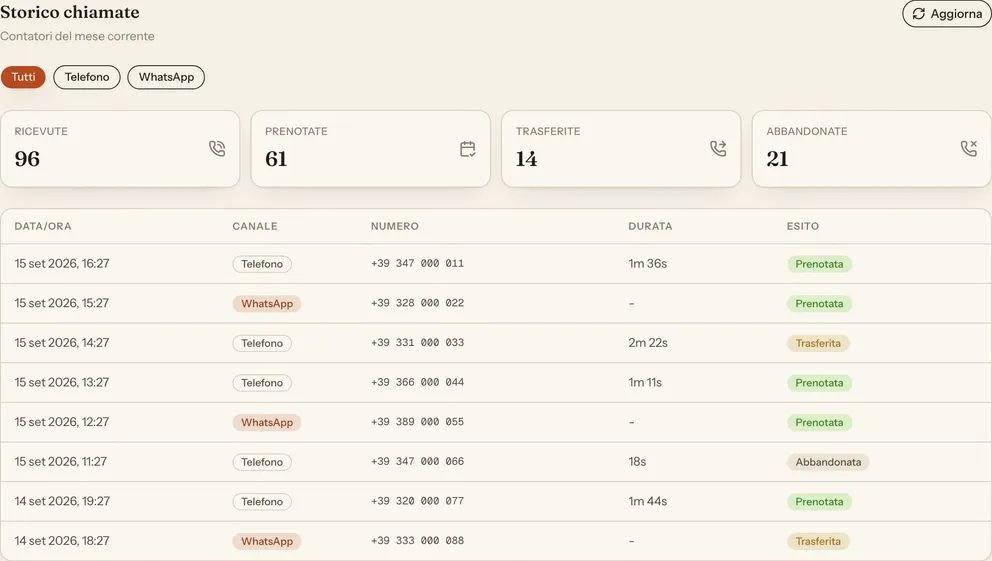Screen dimensions: 992x561
Task: Click the Telefono badge in the 16:27 row
Action: (262, 264)
